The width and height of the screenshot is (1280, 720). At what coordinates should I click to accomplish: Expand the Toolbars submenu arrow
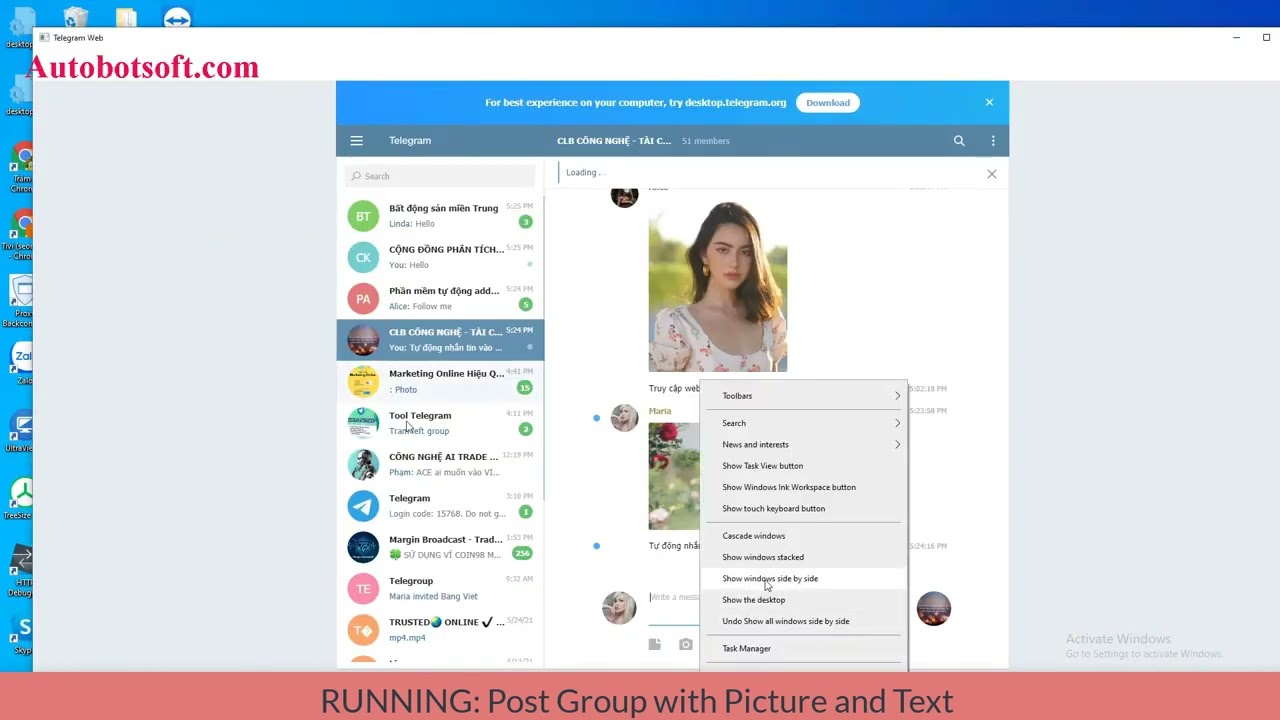(897, 396)
